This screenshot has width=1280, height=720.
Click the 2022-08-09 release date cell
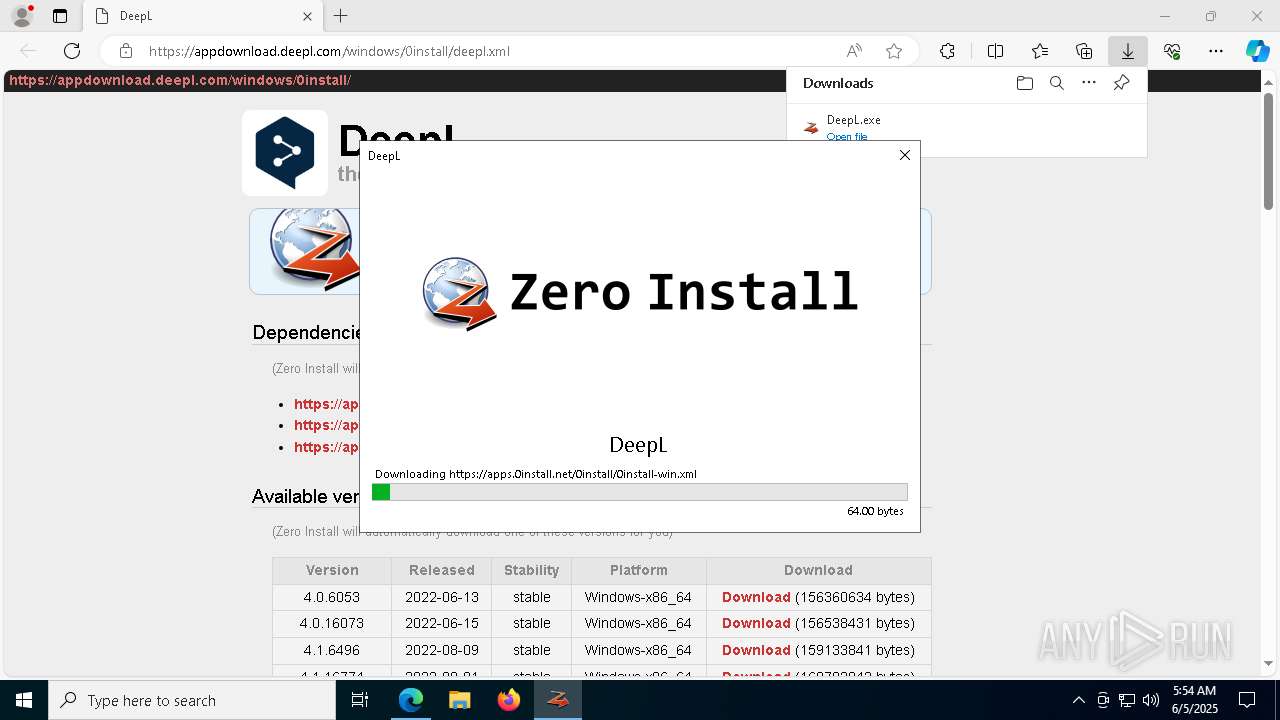[x=441, y=650]
